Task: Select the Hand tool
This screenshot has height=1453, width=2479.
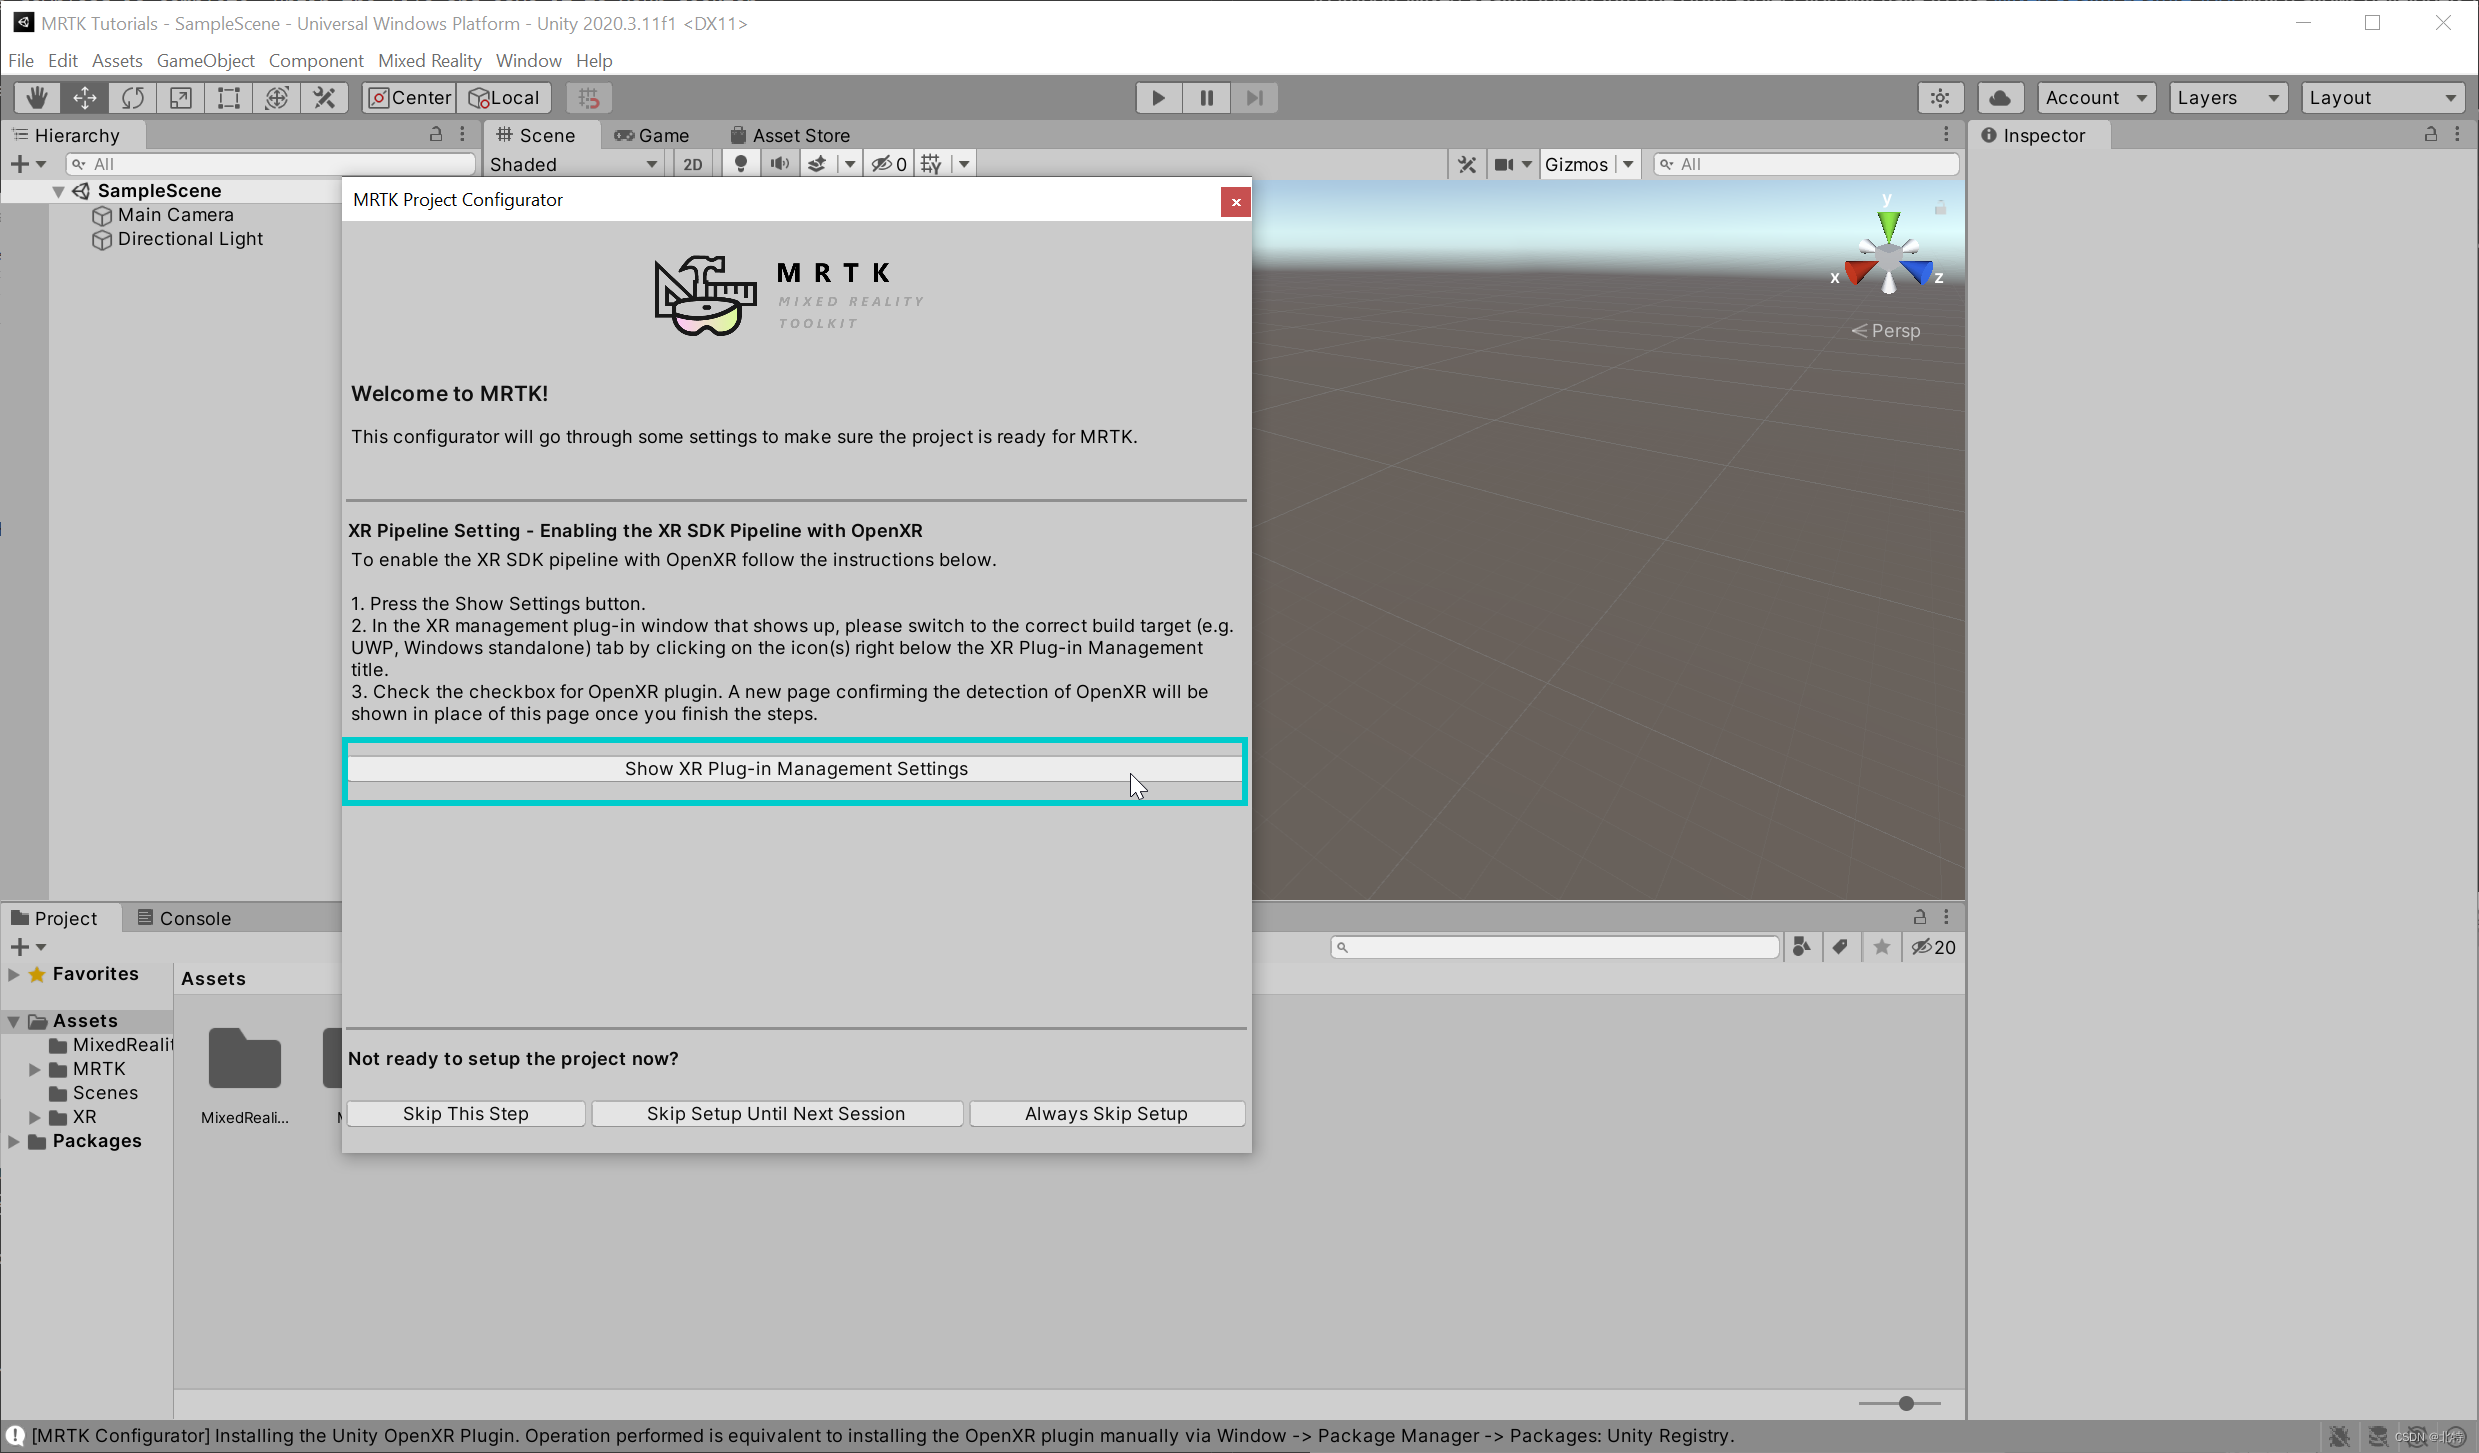Action: click(37, 97)
